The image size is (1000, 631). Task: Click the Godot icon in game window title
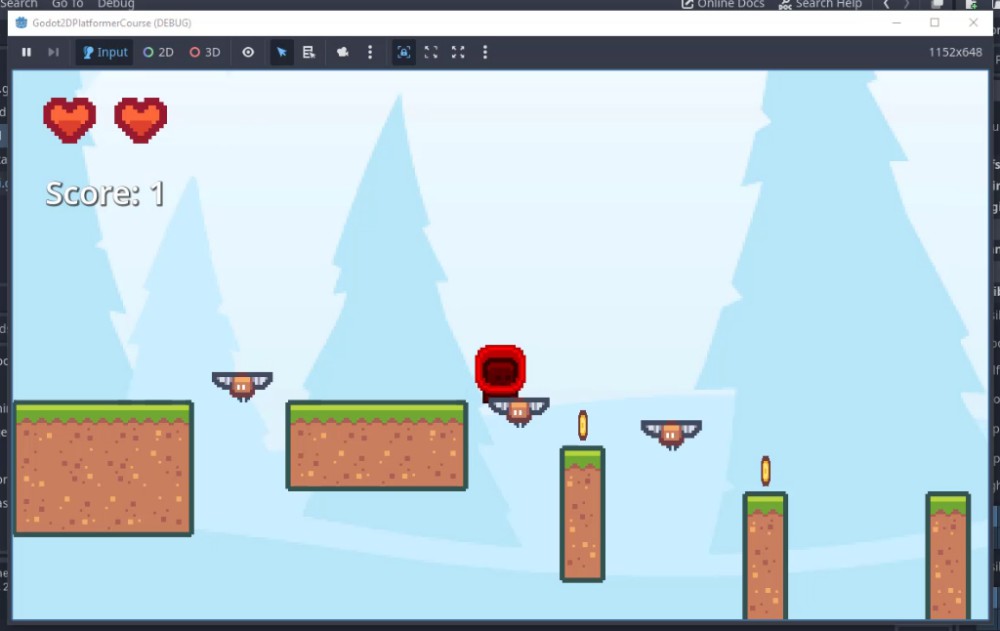click(x=21, y=23)
